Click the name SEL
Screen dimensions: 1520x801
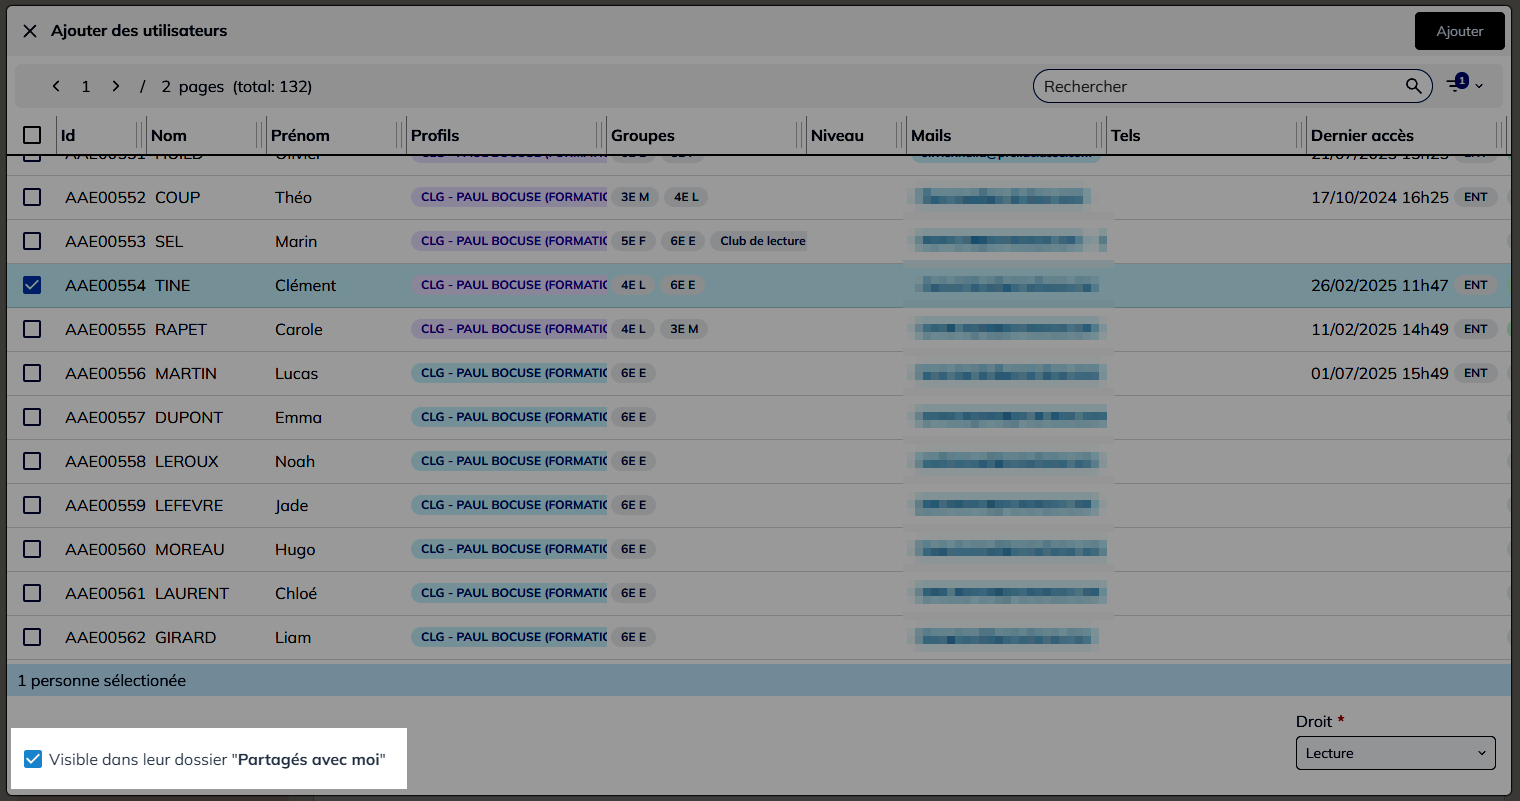point(170,241)
